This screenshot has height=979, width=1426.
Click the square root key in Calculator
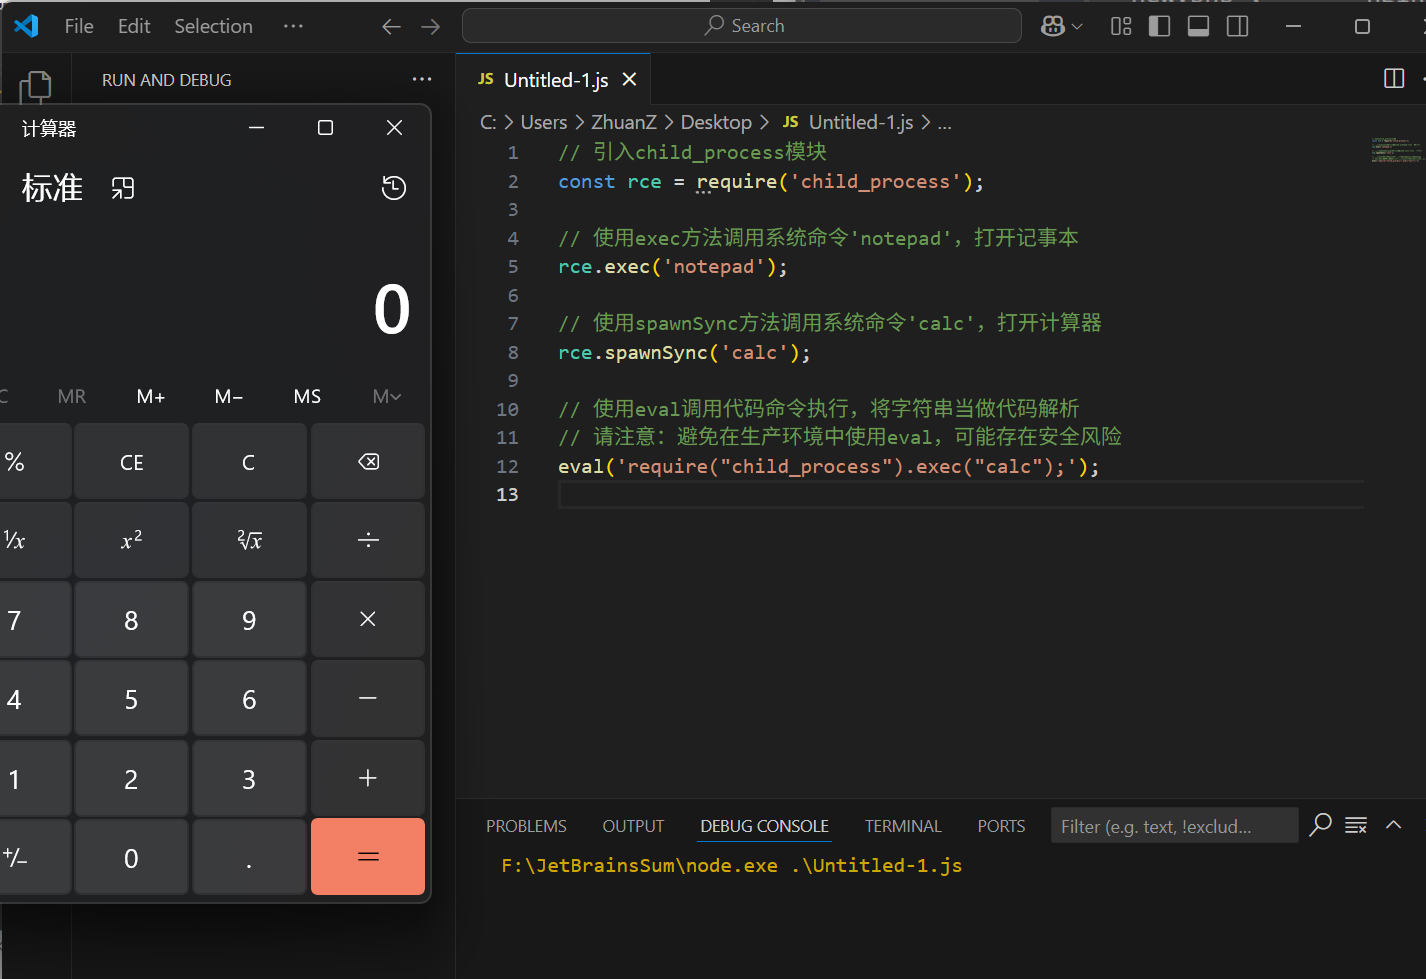pos(249,540)
